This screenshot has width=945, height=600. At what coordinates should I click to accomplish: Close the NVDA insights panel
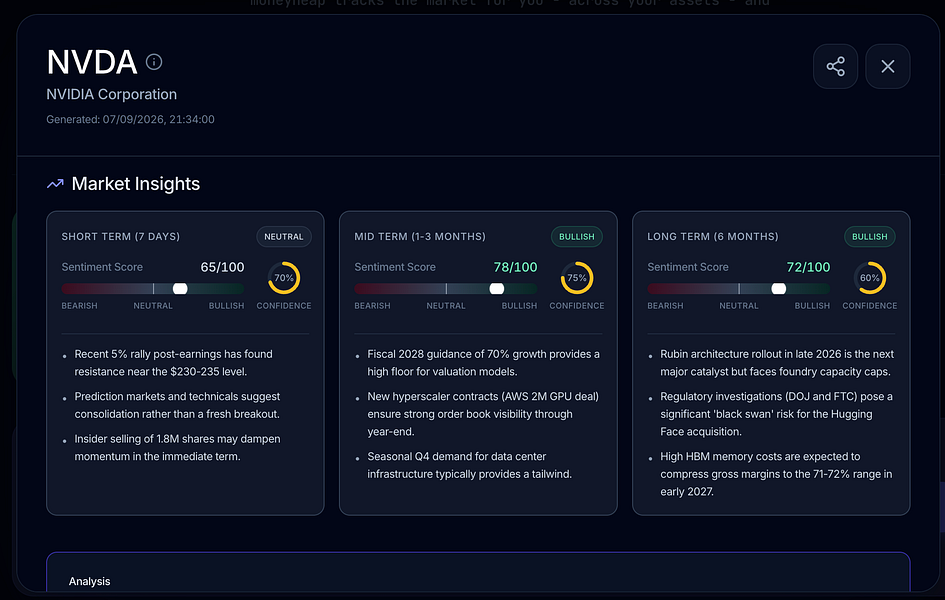[x=888, y=66]
